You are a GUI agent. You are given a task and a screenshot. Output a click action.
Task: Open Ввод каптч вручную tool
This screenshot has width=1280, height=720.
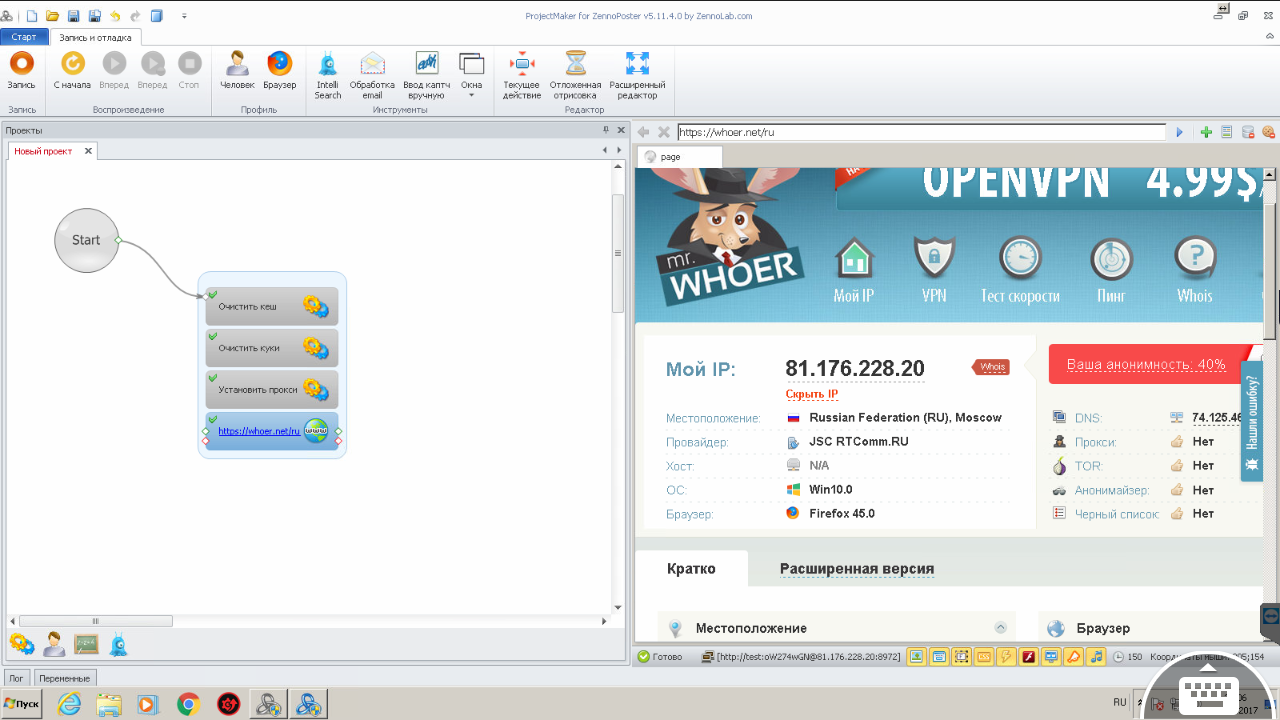[x=427, y=76]
